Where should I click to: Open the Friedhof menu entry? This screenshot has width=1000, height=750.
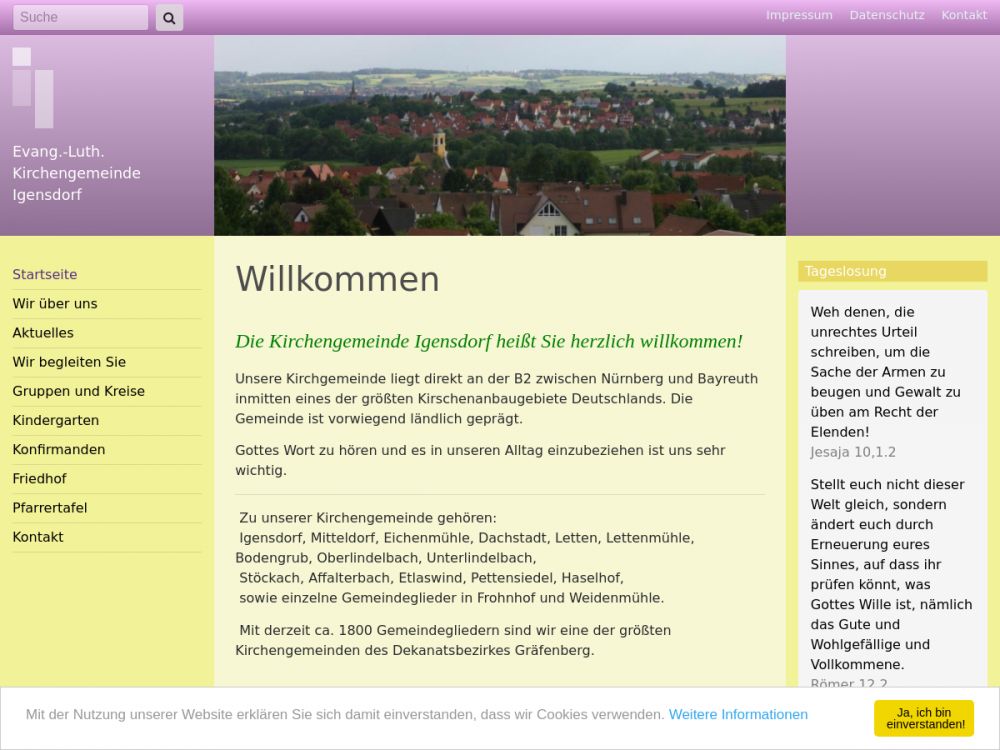coord(39,479)
